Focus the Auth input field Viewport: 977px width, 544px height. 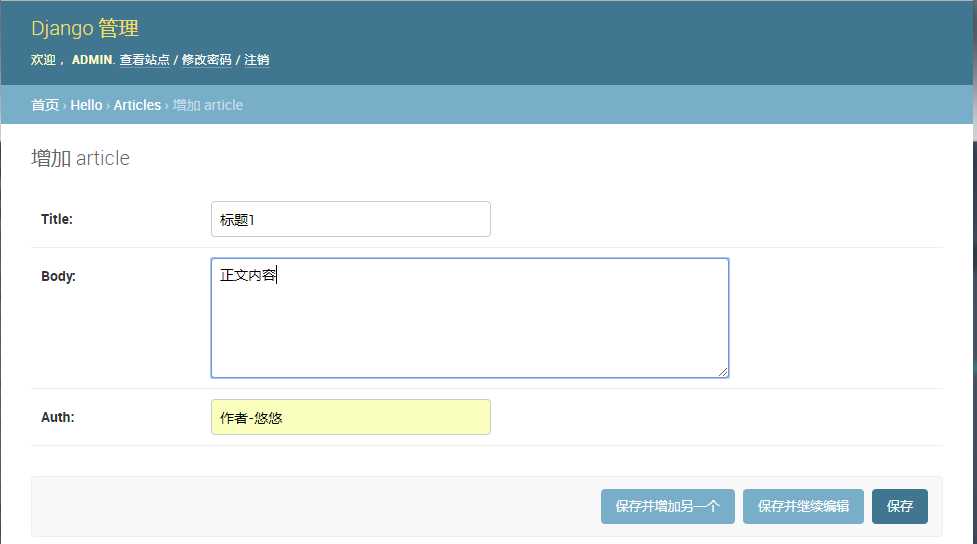click(350, 417)
